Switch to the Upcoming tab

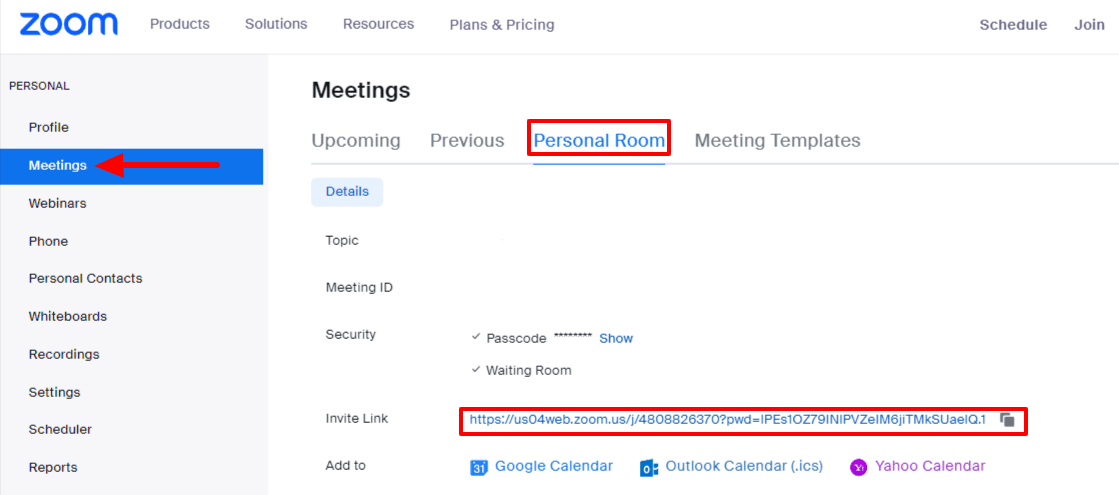pos(356,141)
